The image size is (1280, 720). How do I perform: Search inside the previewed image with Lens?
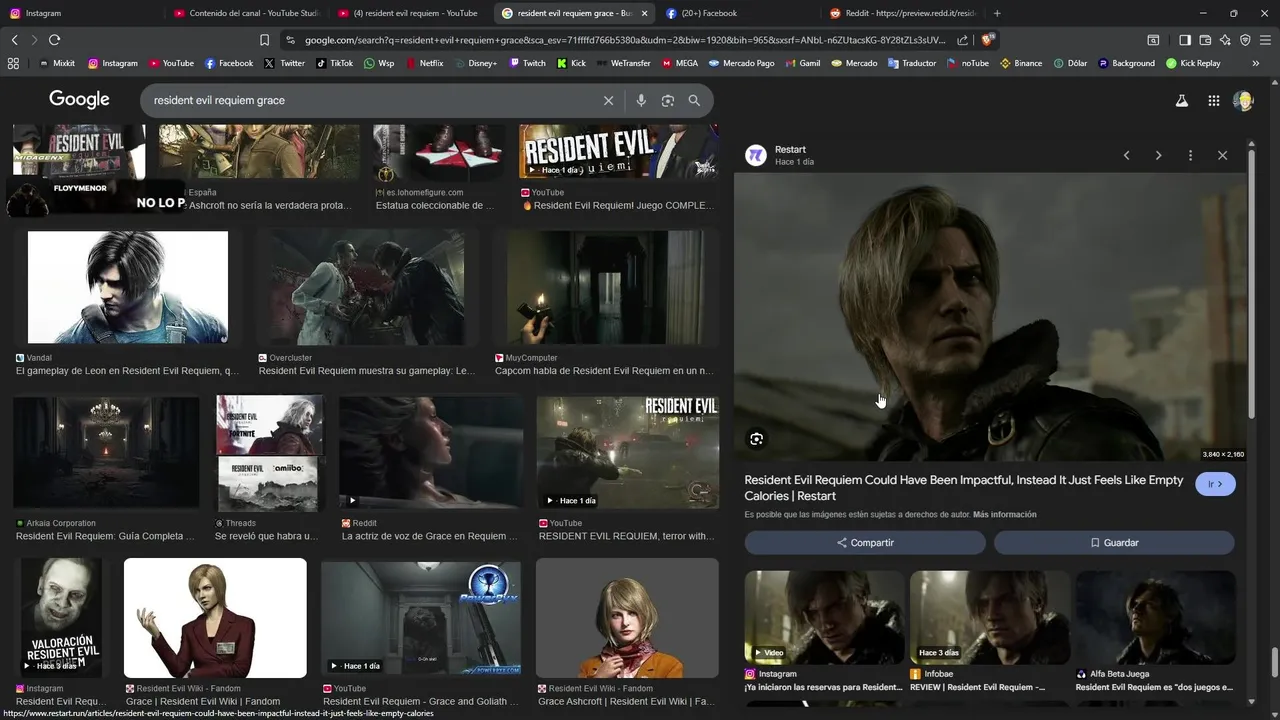[x=757, y=439]
